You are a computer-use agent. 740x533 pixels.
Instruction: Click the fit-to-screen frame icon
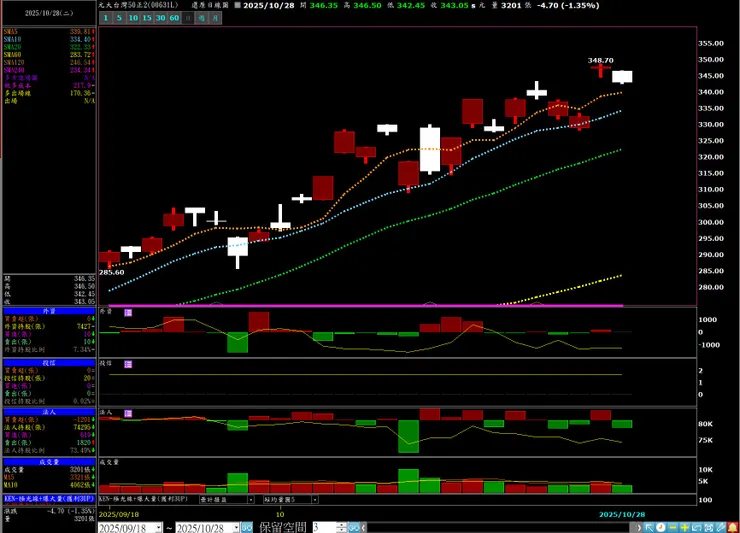tap(708, 527)
